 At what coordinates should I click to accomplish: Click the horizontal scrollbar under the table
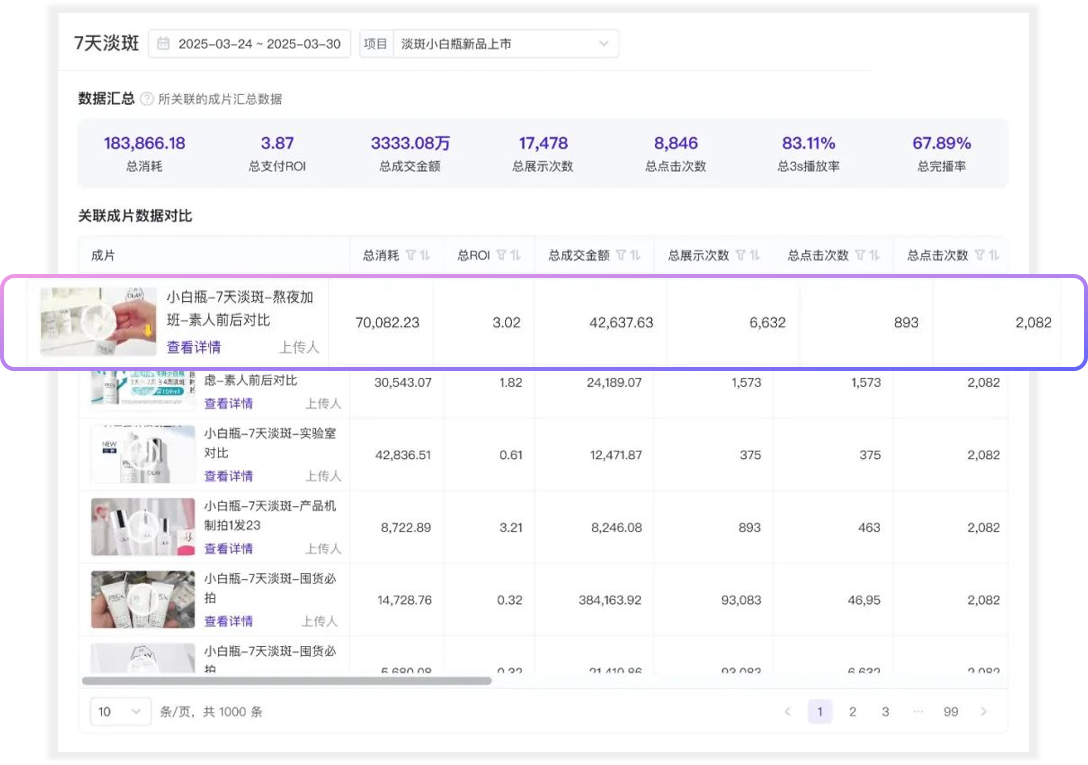click(x=287, y=681)
